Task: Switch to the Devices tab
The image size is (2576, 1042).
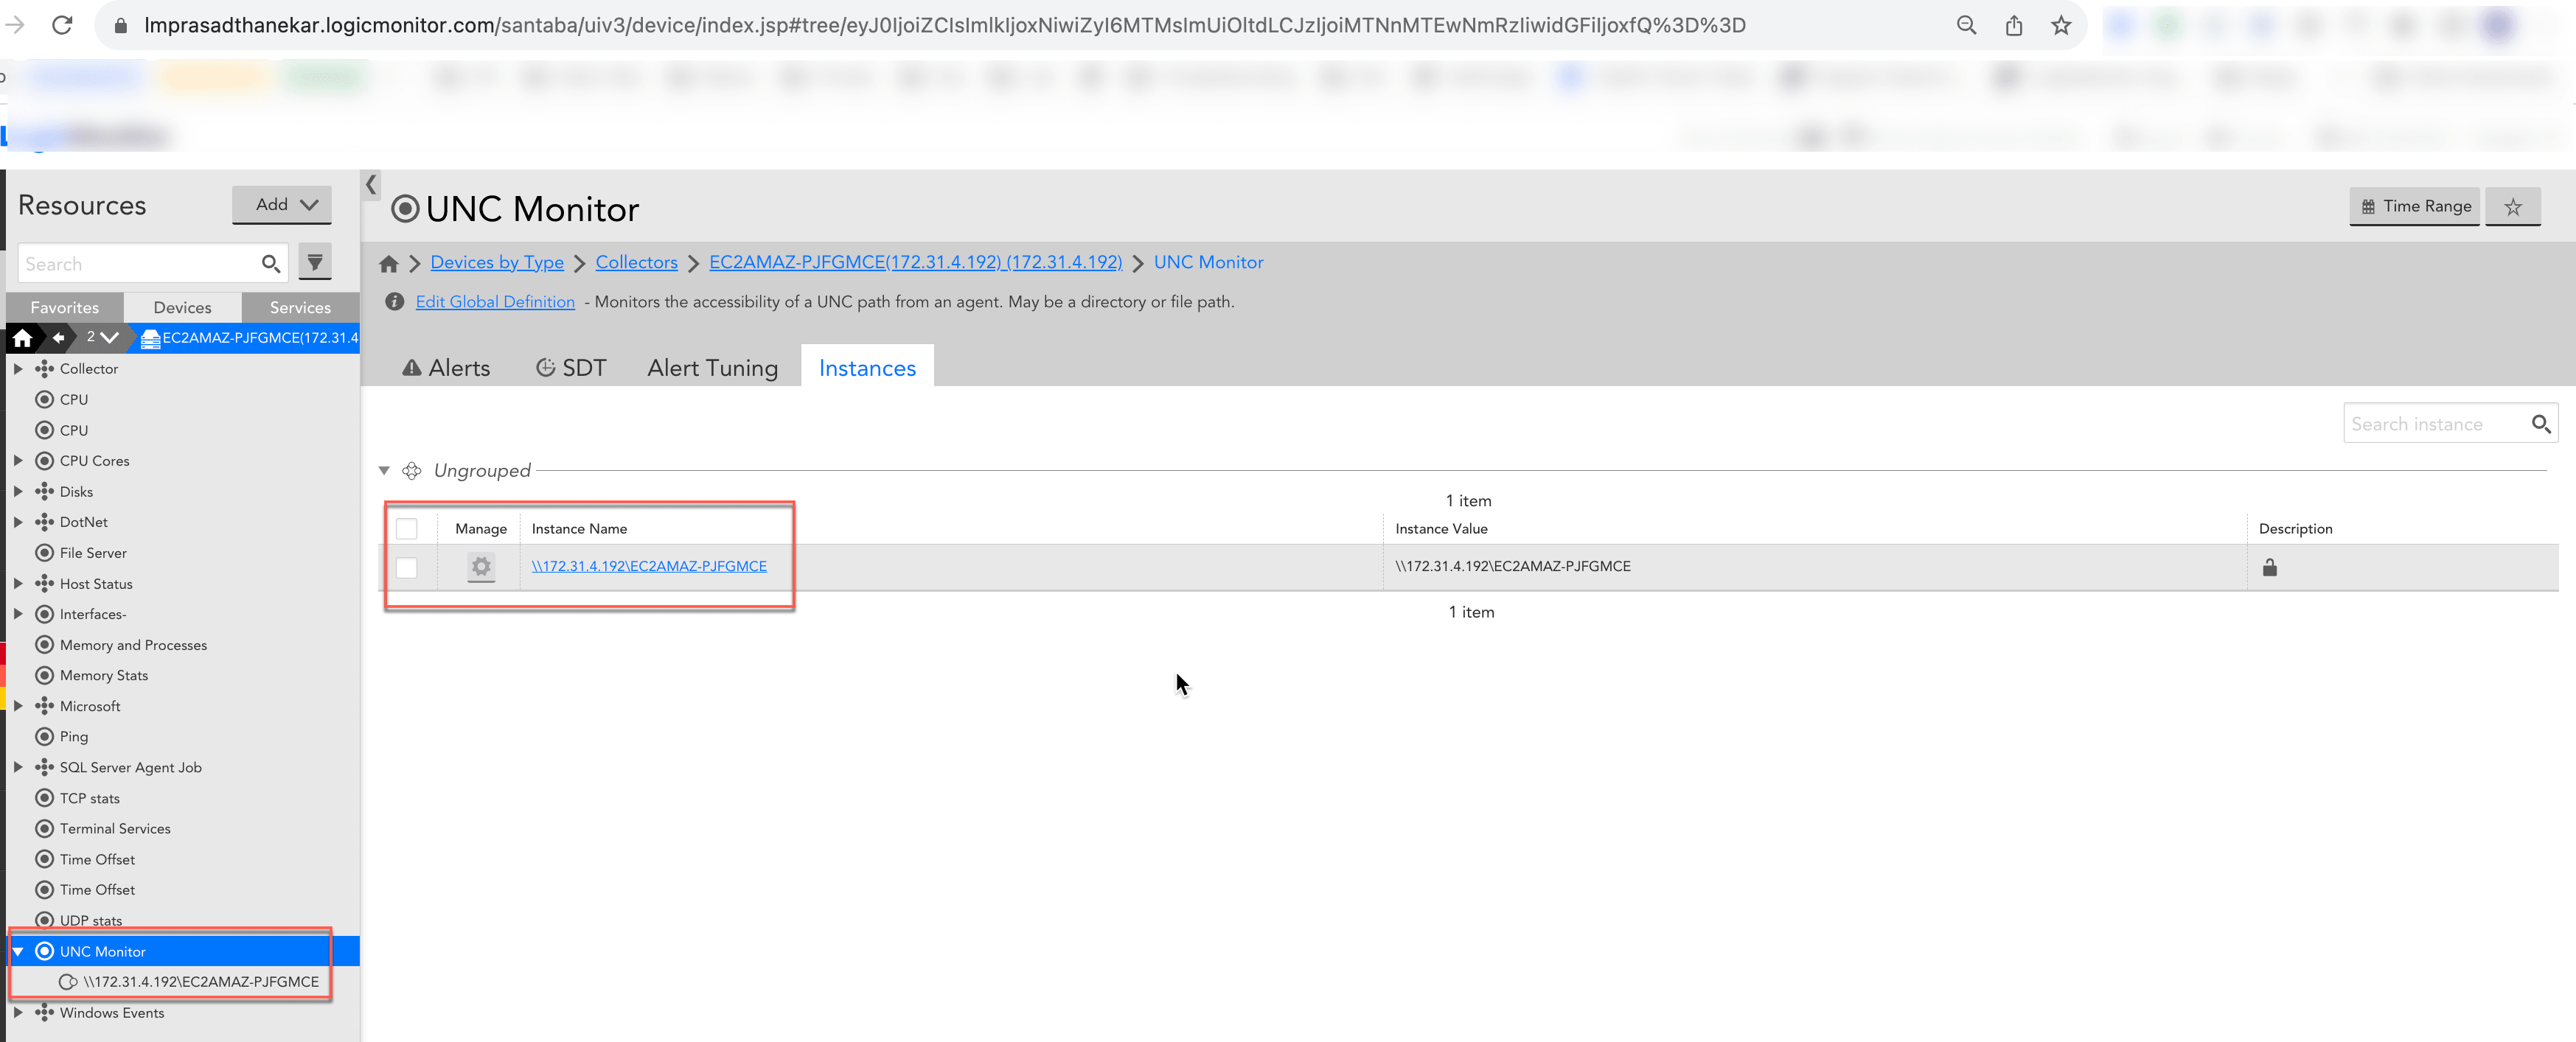Action: [x=182, y=307]
